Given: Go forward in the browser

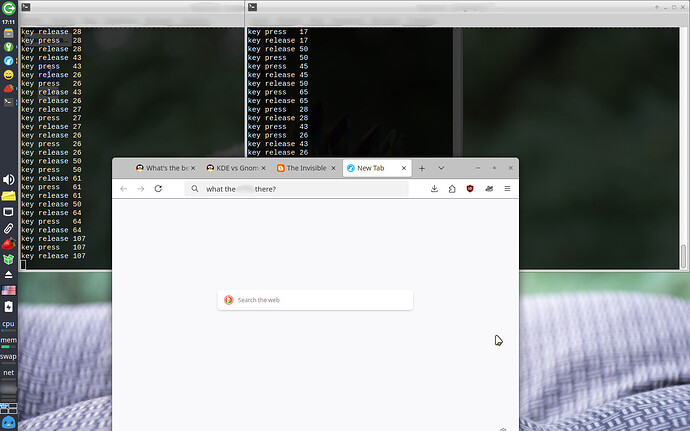Looking at the screenshot, I should [x=141, y=189].
